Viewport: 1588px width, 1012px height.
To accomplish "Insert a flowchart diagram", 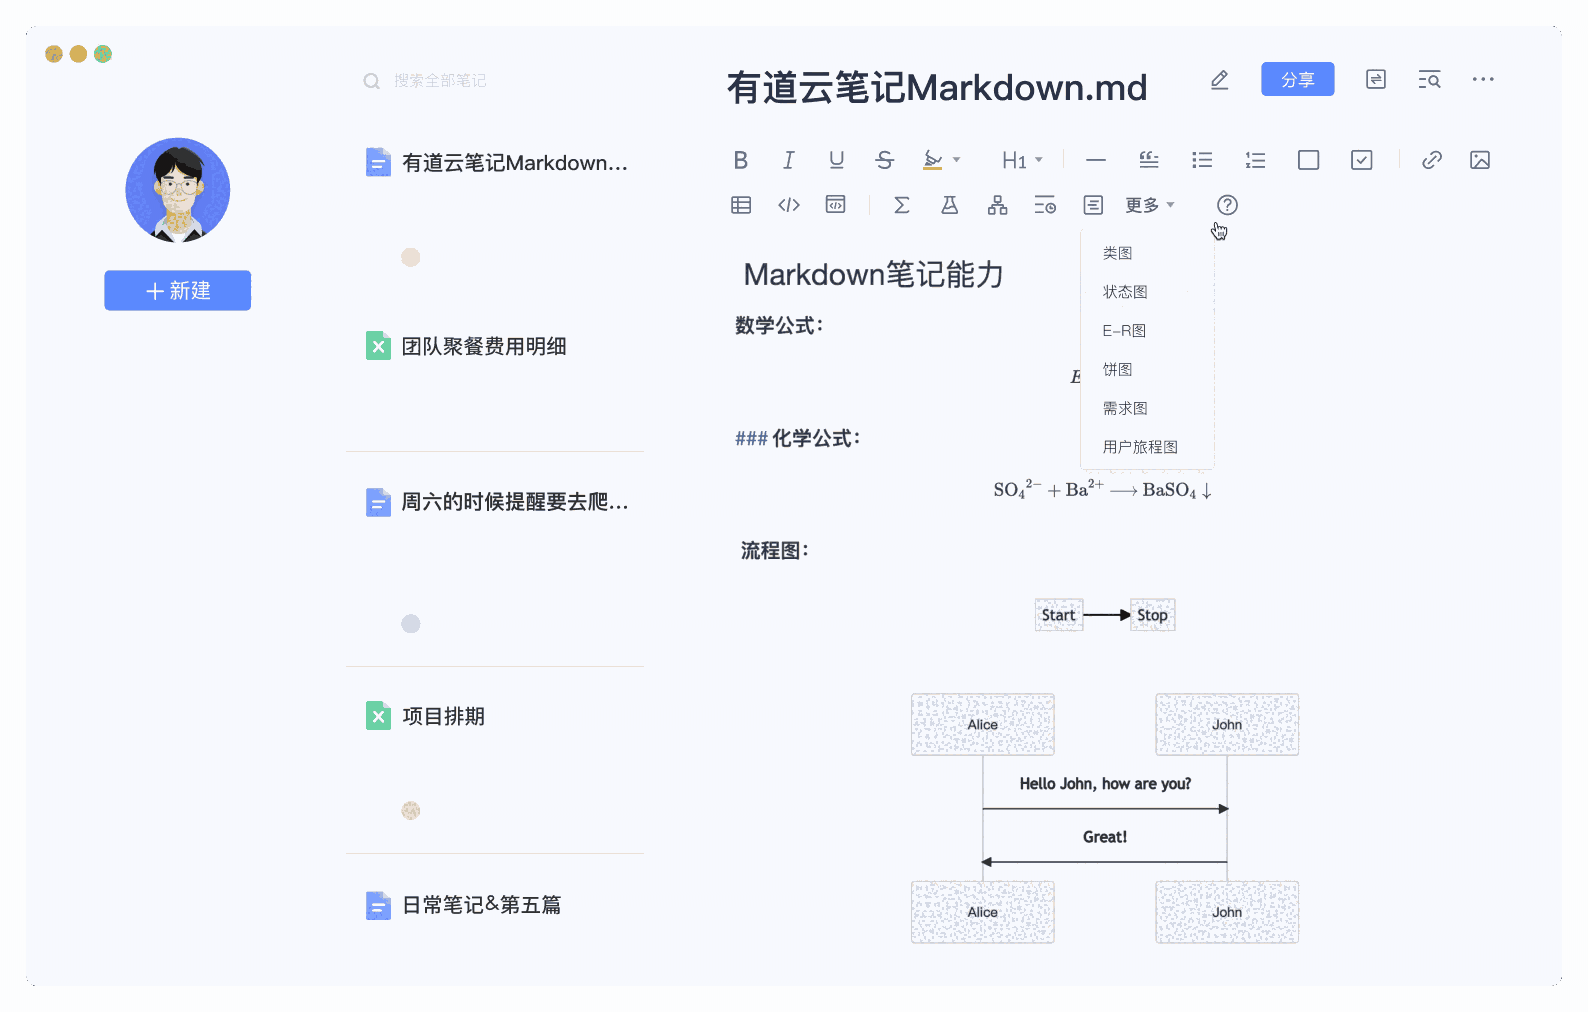I will [x=997, y=205].
